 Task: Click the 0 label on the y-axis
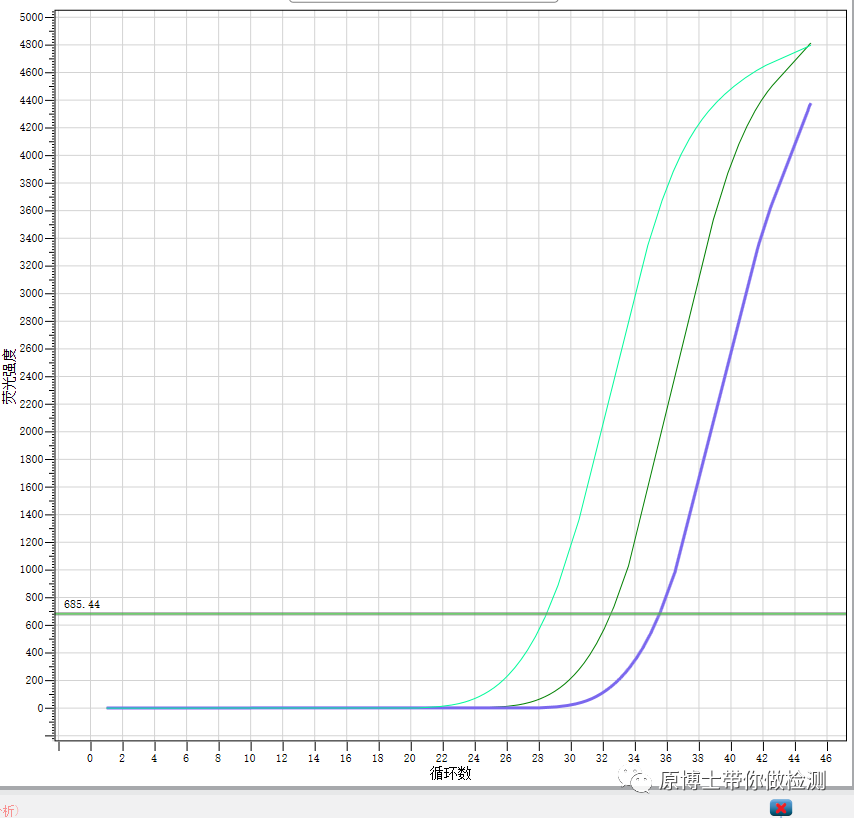click(39, 708)
